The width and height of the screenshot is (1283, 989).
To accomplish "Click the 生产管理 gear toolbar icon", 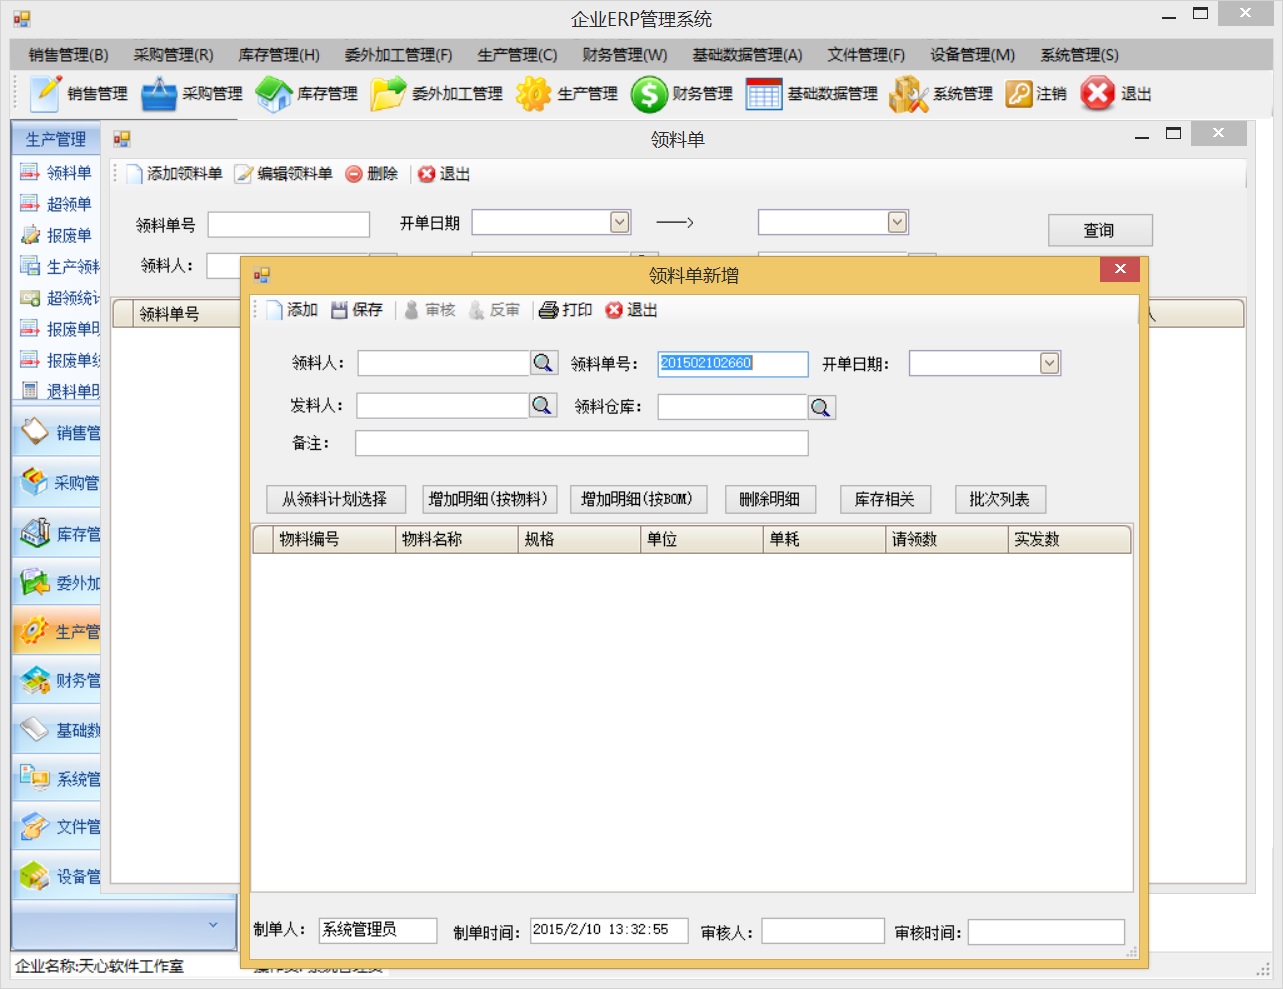I will coord(533,94).
